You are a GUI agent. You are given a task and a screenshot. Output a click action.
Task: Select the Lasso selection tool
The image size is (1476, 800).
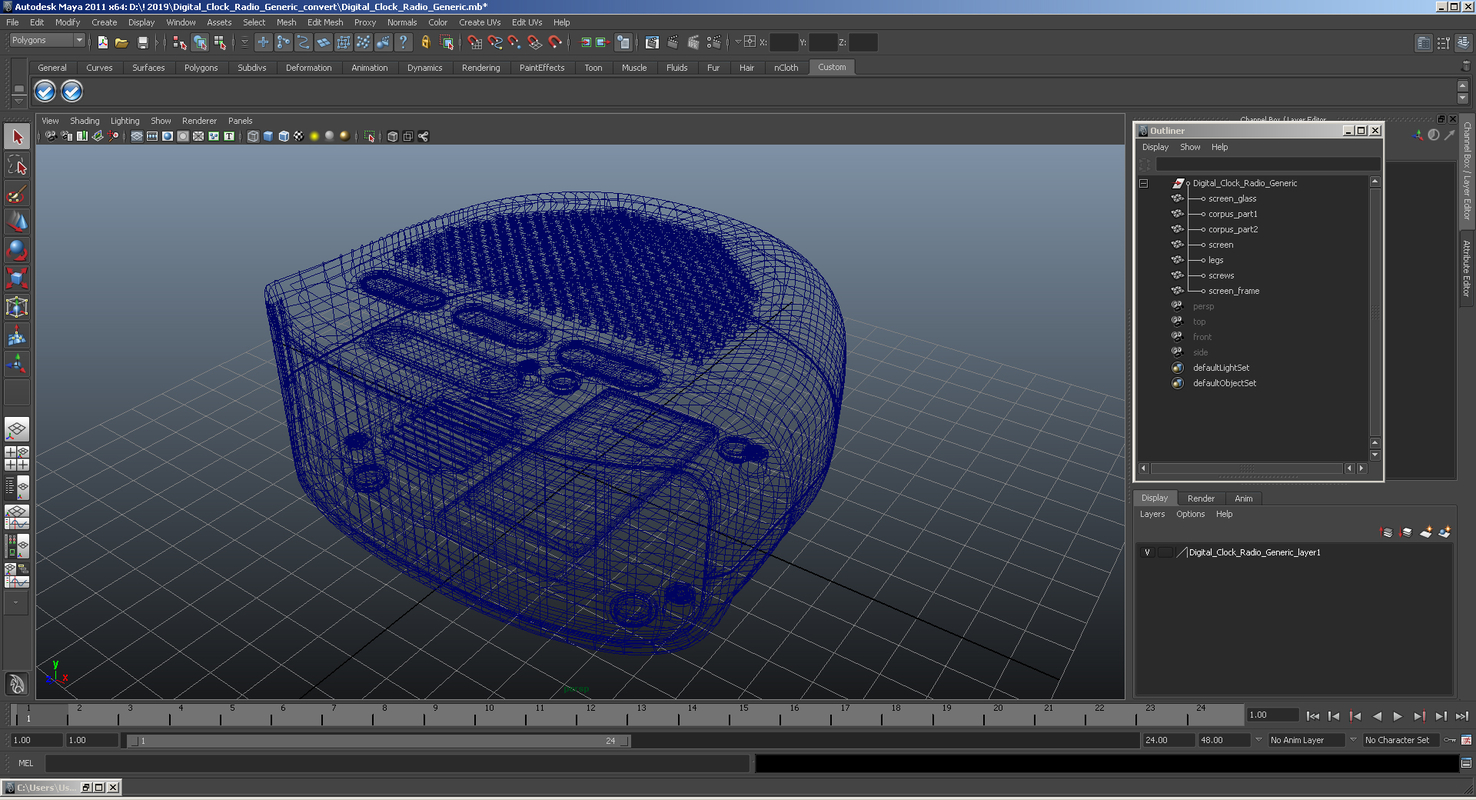[x=17, y=164]
